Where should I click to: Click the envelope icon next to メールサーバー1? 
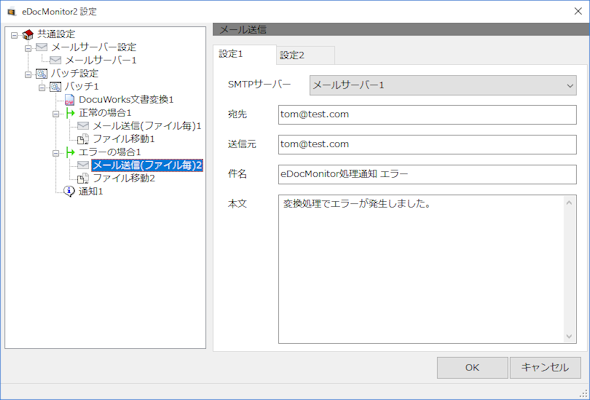pos(55,60)
